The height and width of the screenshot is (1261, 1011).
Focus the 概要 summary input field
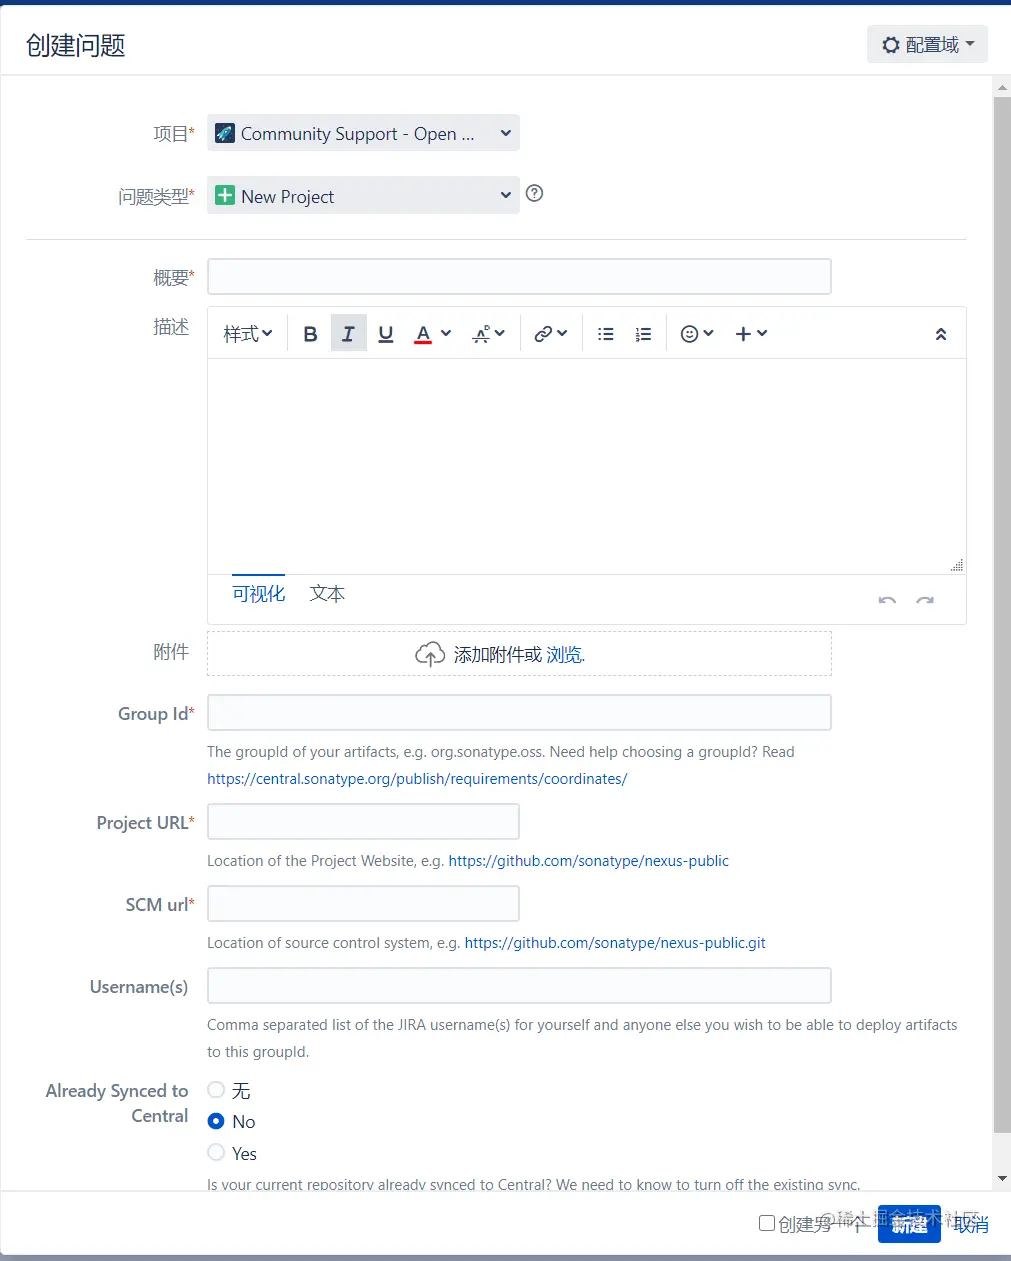(x=519, y=276)
